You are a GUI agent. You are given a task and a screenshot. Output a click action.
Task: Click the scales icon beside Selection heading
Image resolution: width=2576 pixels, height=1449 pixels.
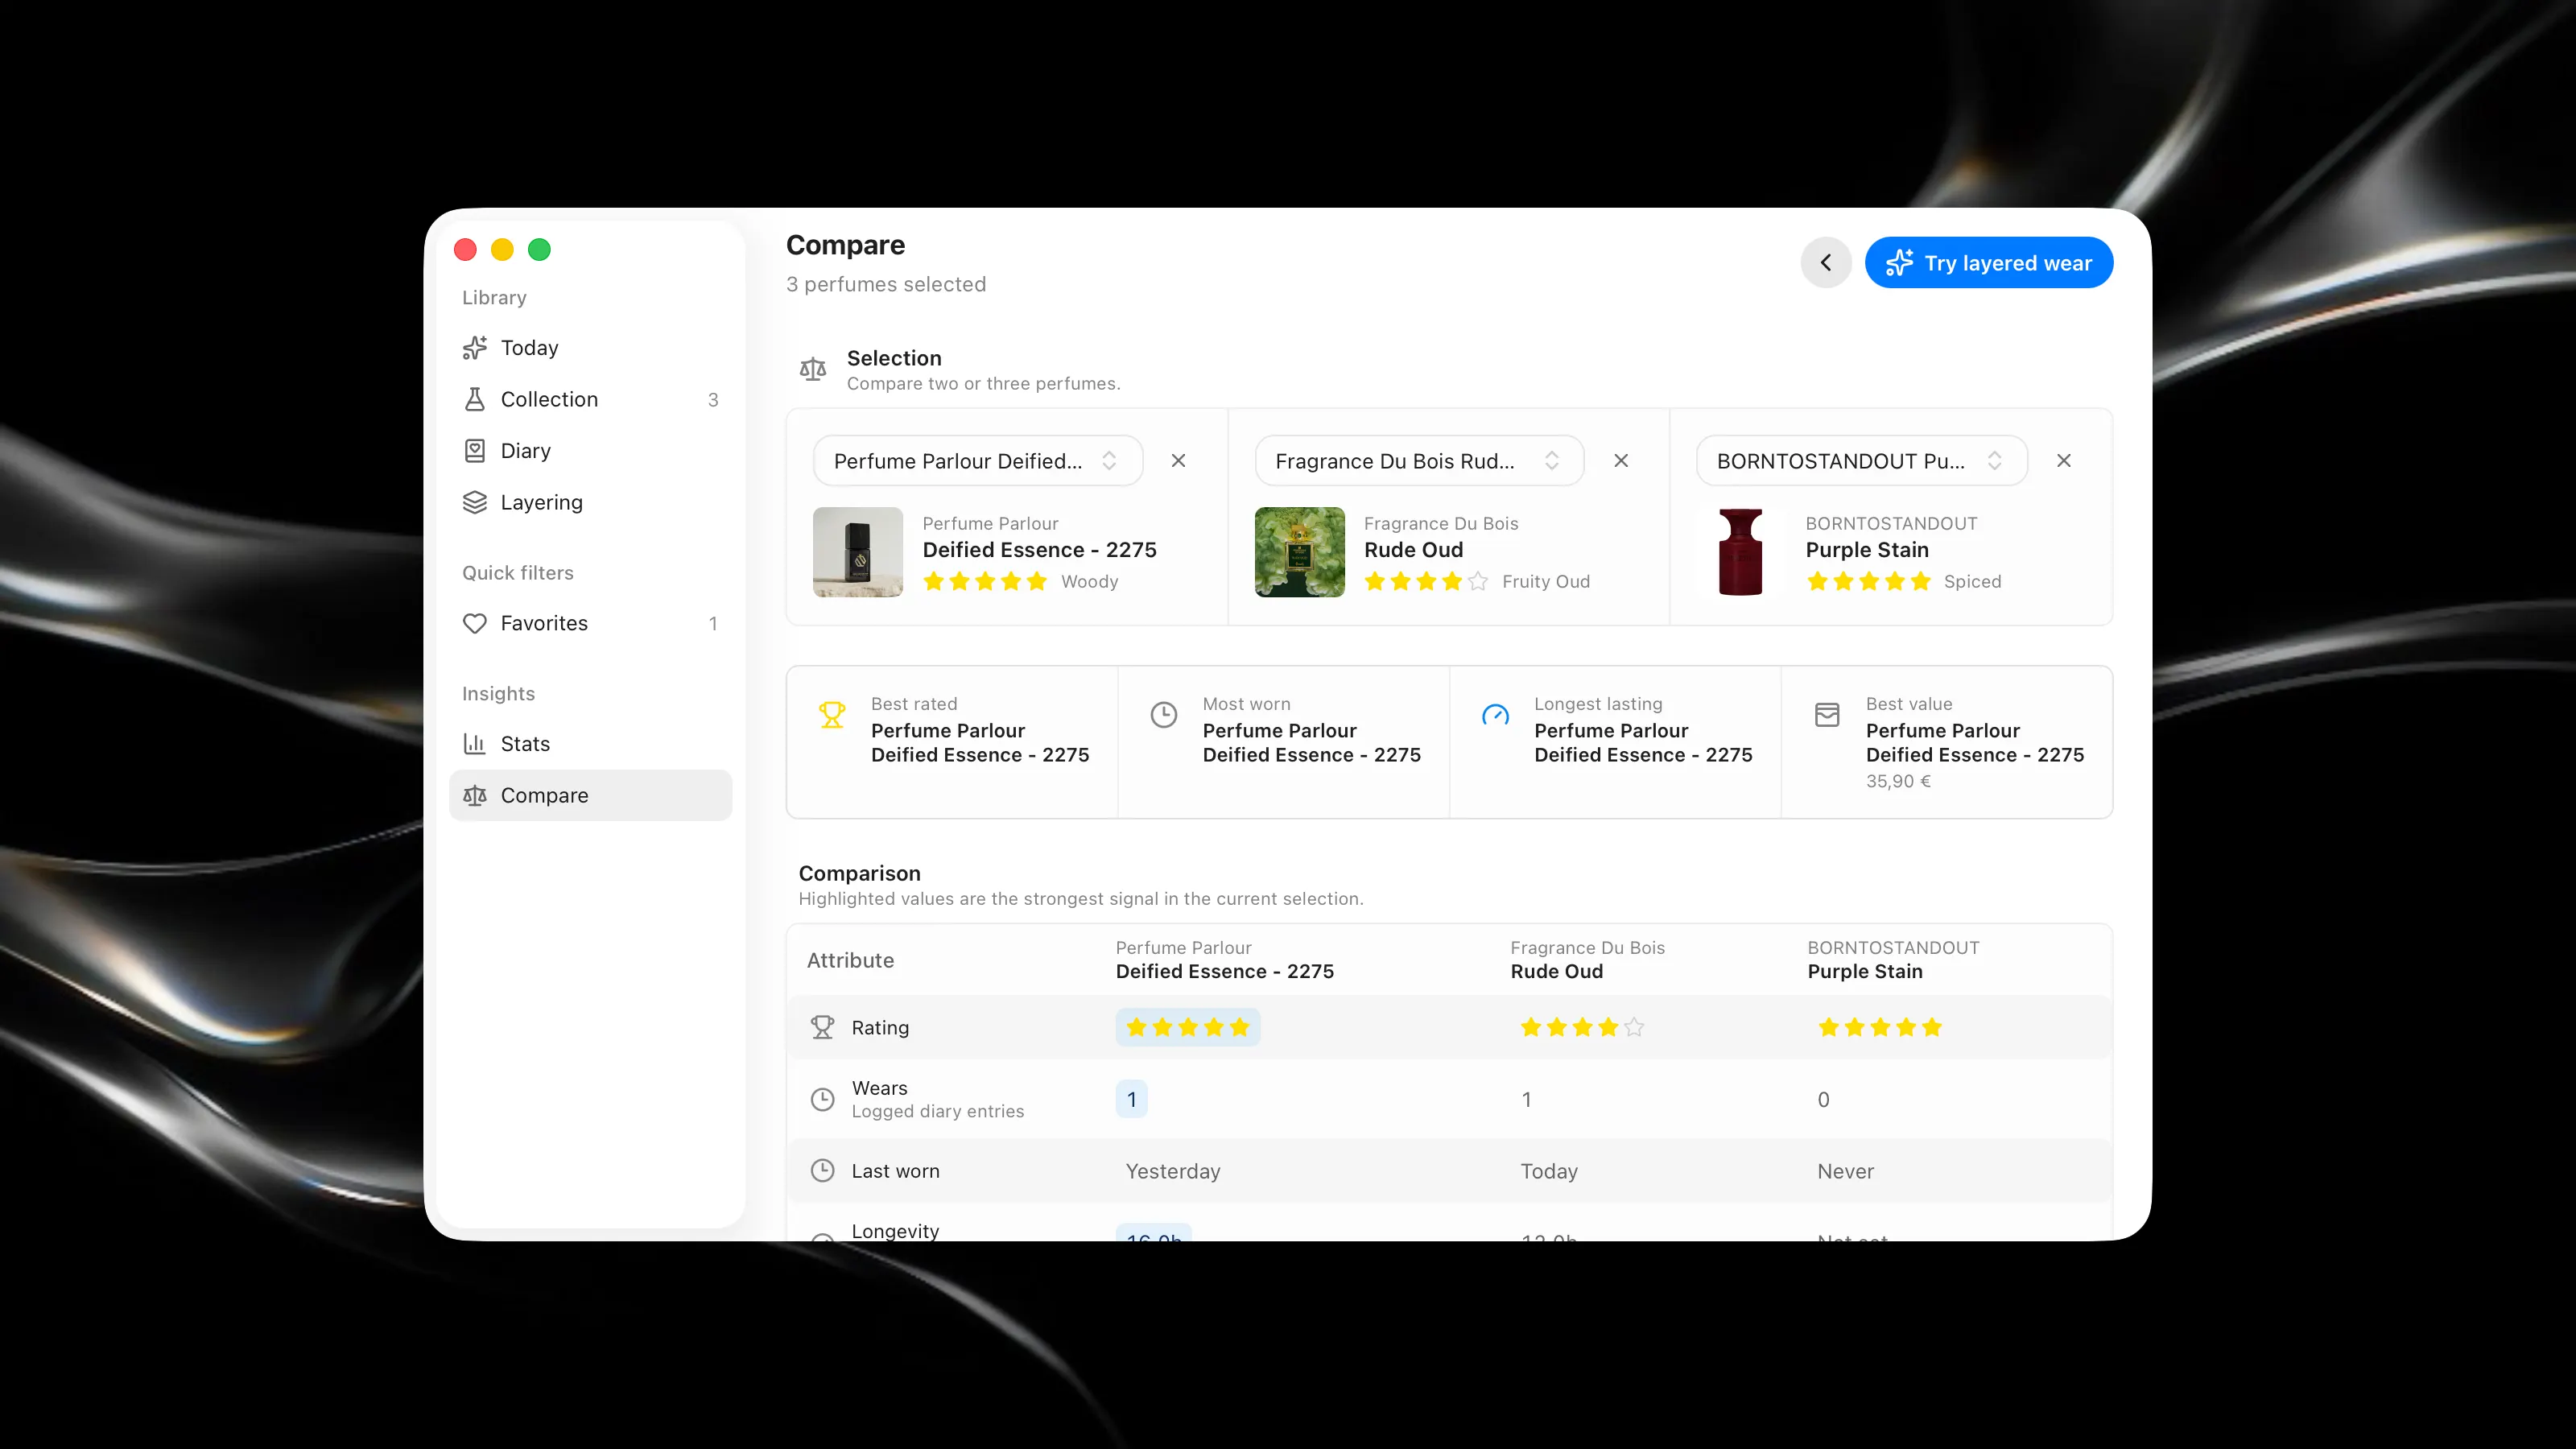[x=813, y=370]
